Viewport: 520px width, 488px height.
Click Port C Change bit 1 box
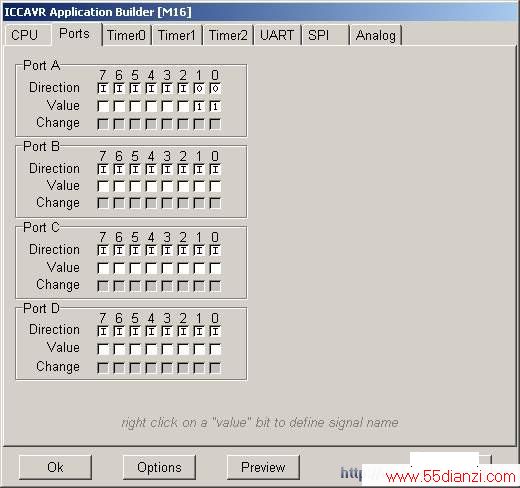pos(199,286)
